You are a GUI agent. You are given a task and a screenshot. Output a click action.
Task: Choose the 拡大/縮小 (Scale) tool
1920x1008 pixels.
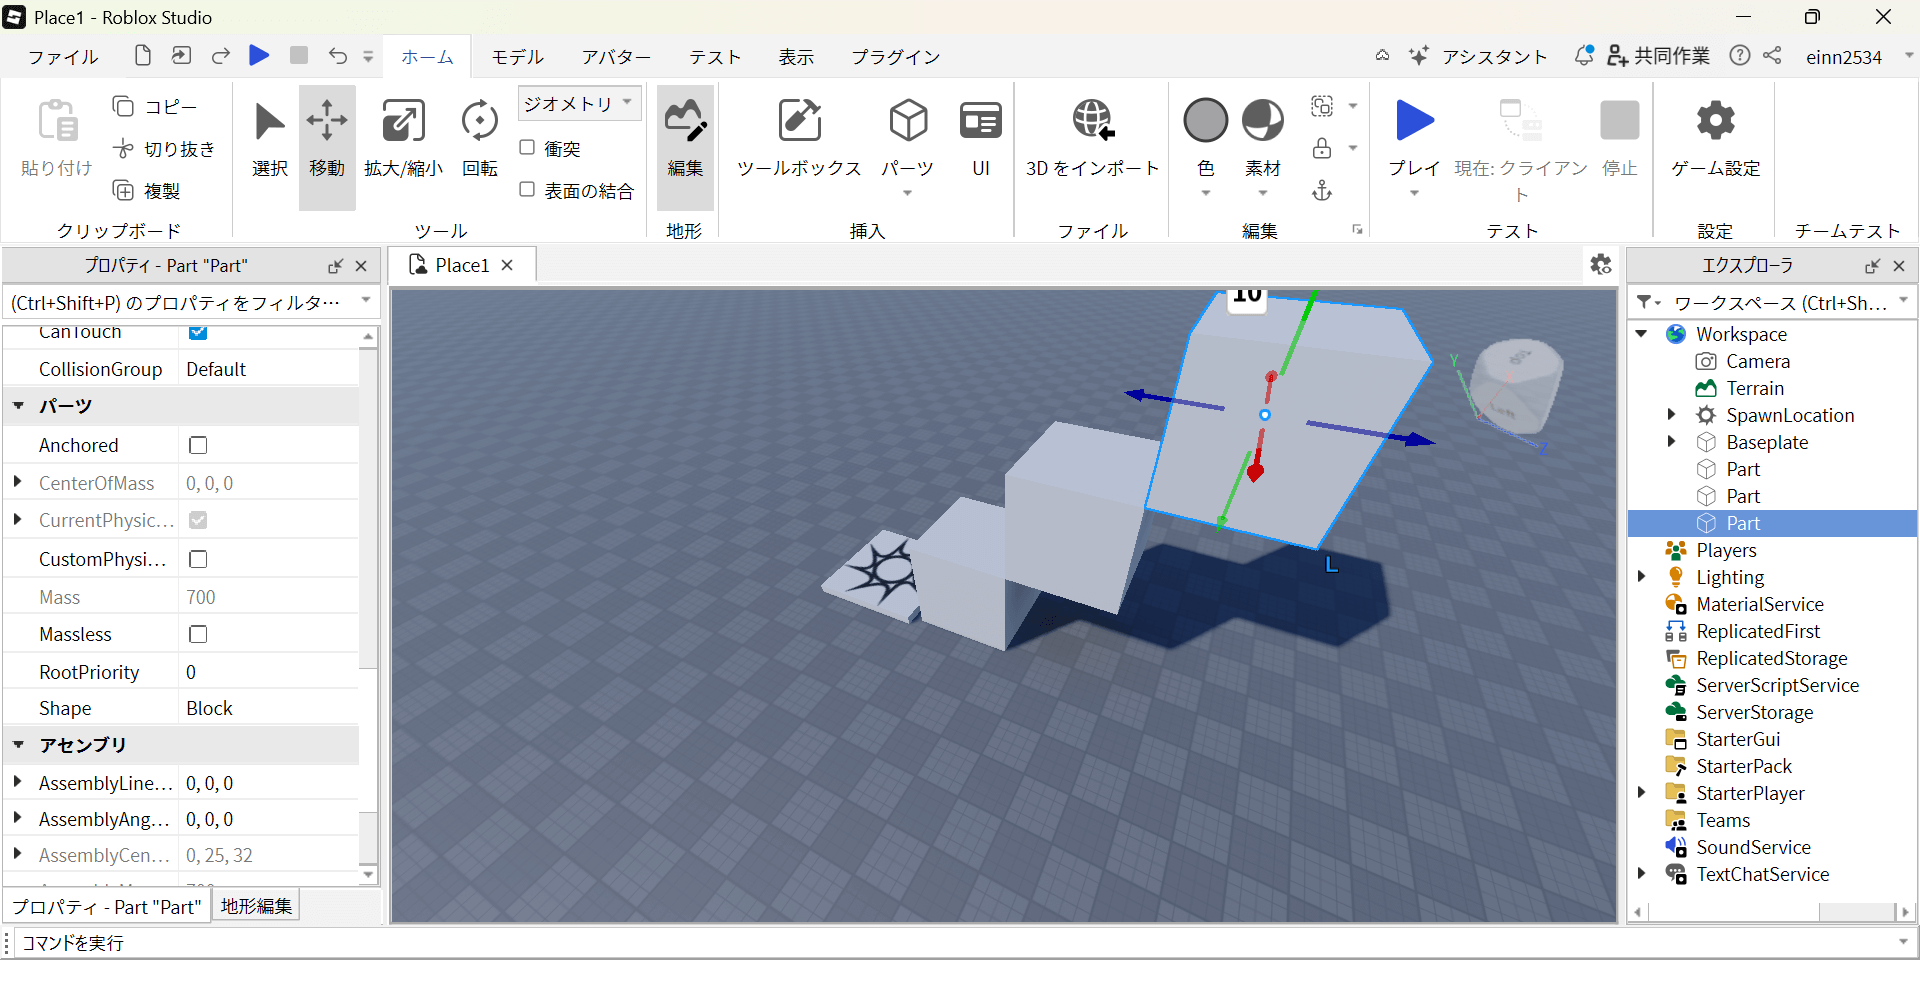(x=403, y=140)
